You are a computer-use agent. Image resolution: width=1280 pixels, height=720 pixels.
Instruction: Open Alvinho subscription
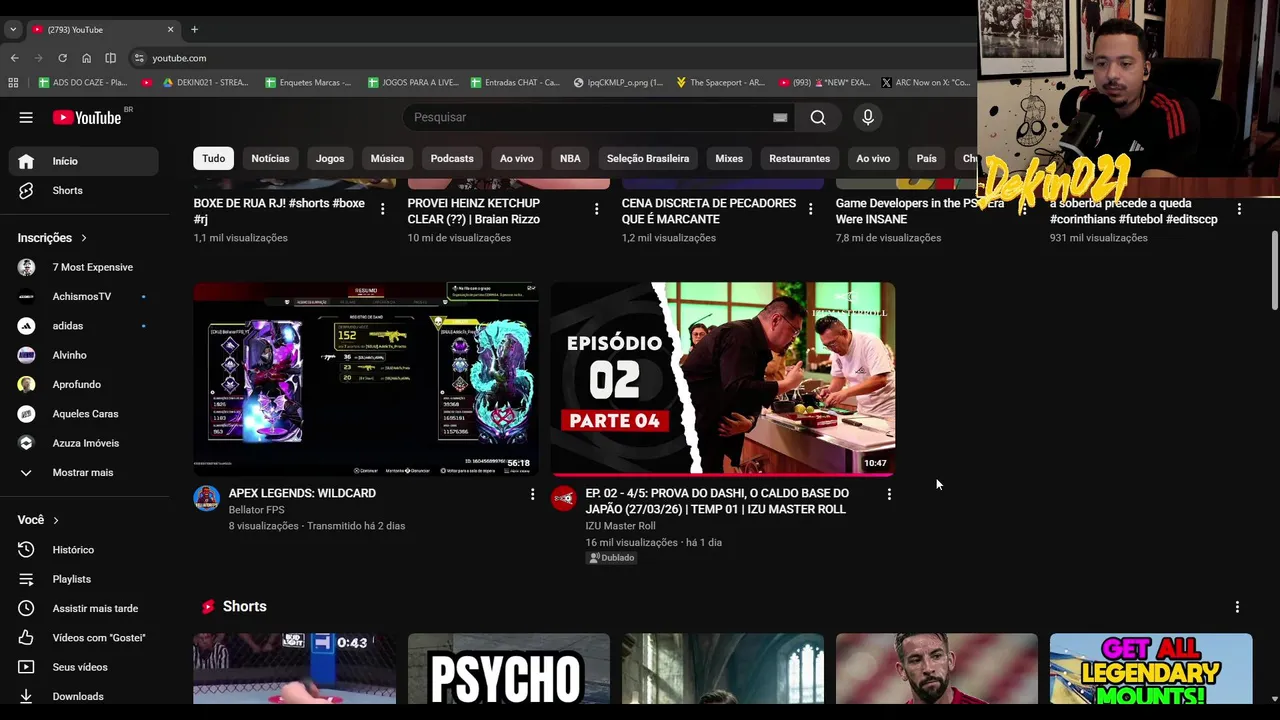coord(84,355)
